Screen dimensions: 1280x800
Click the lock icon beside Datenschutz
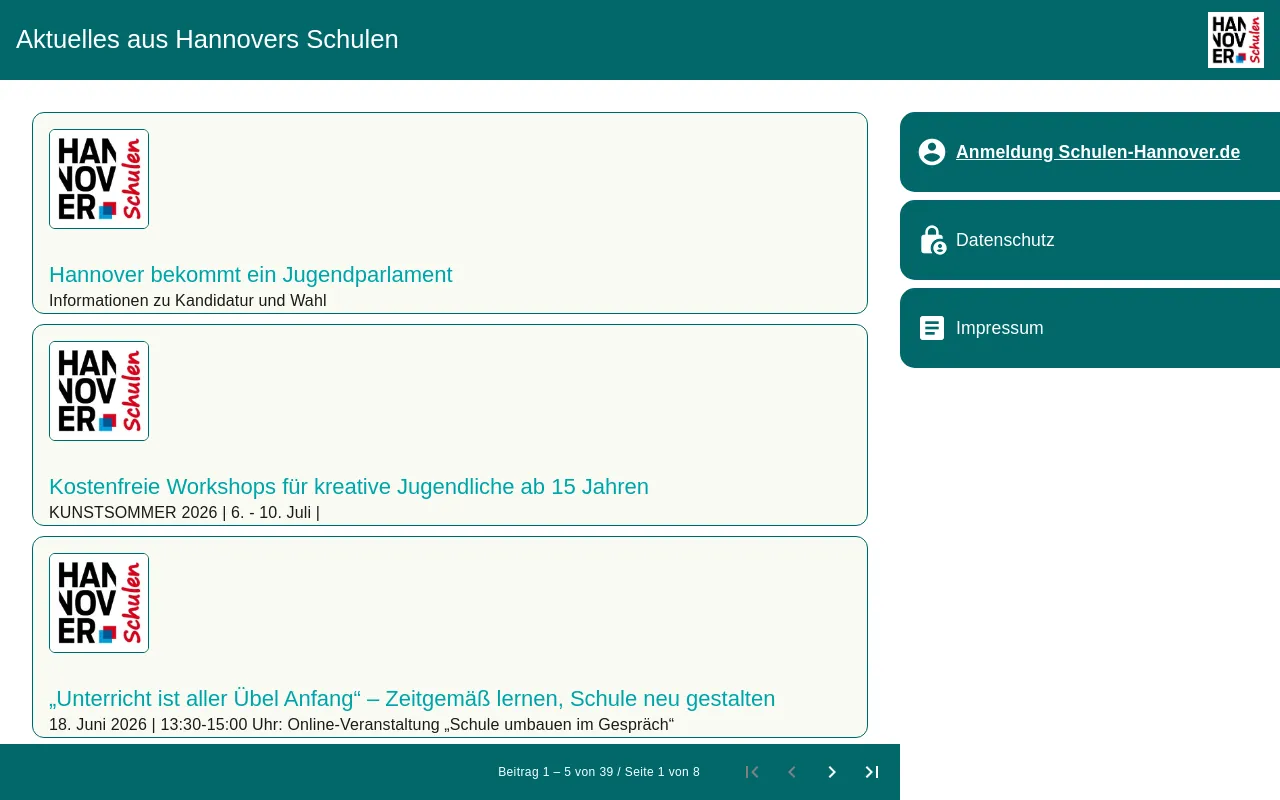(x=932, y=240)
